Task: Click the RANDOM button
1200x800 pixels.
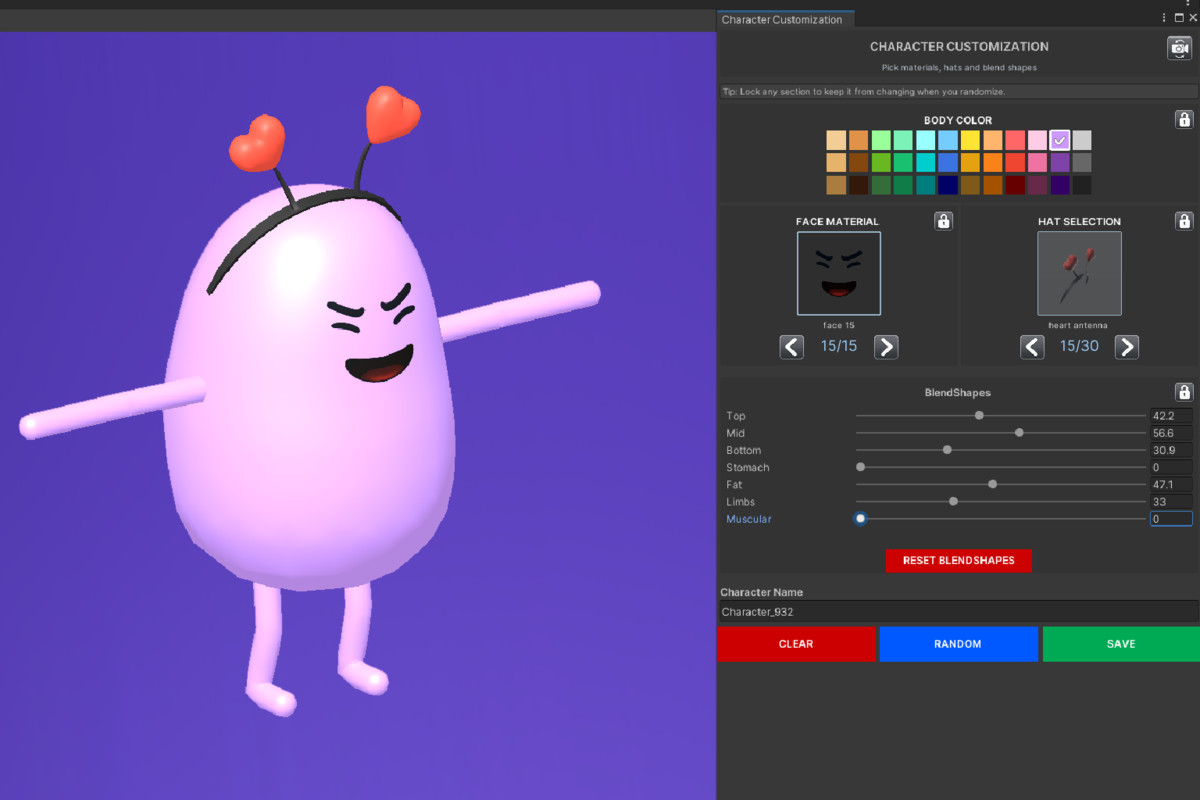Action: [x=958, y=644]
